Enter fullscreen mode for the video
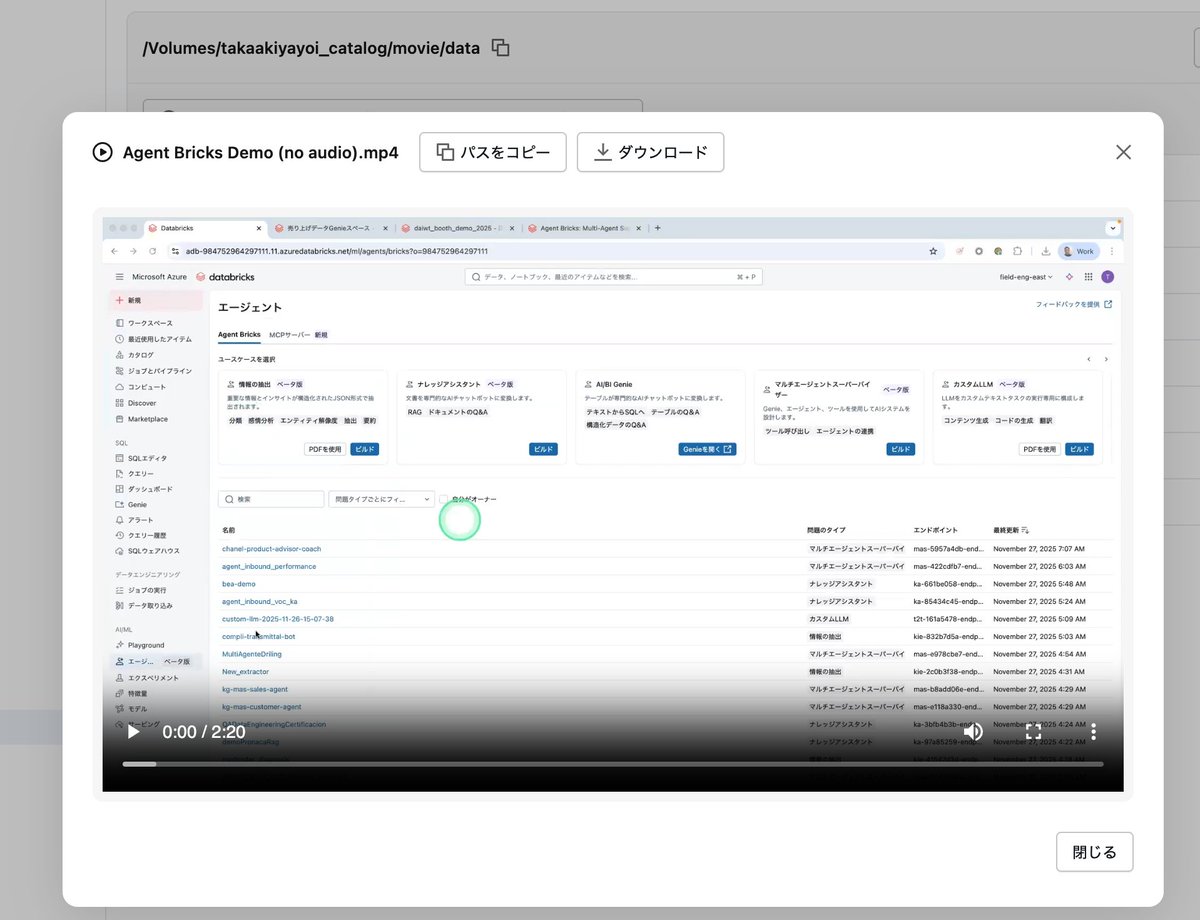The image size is (1200, 920). point(1033,732)
